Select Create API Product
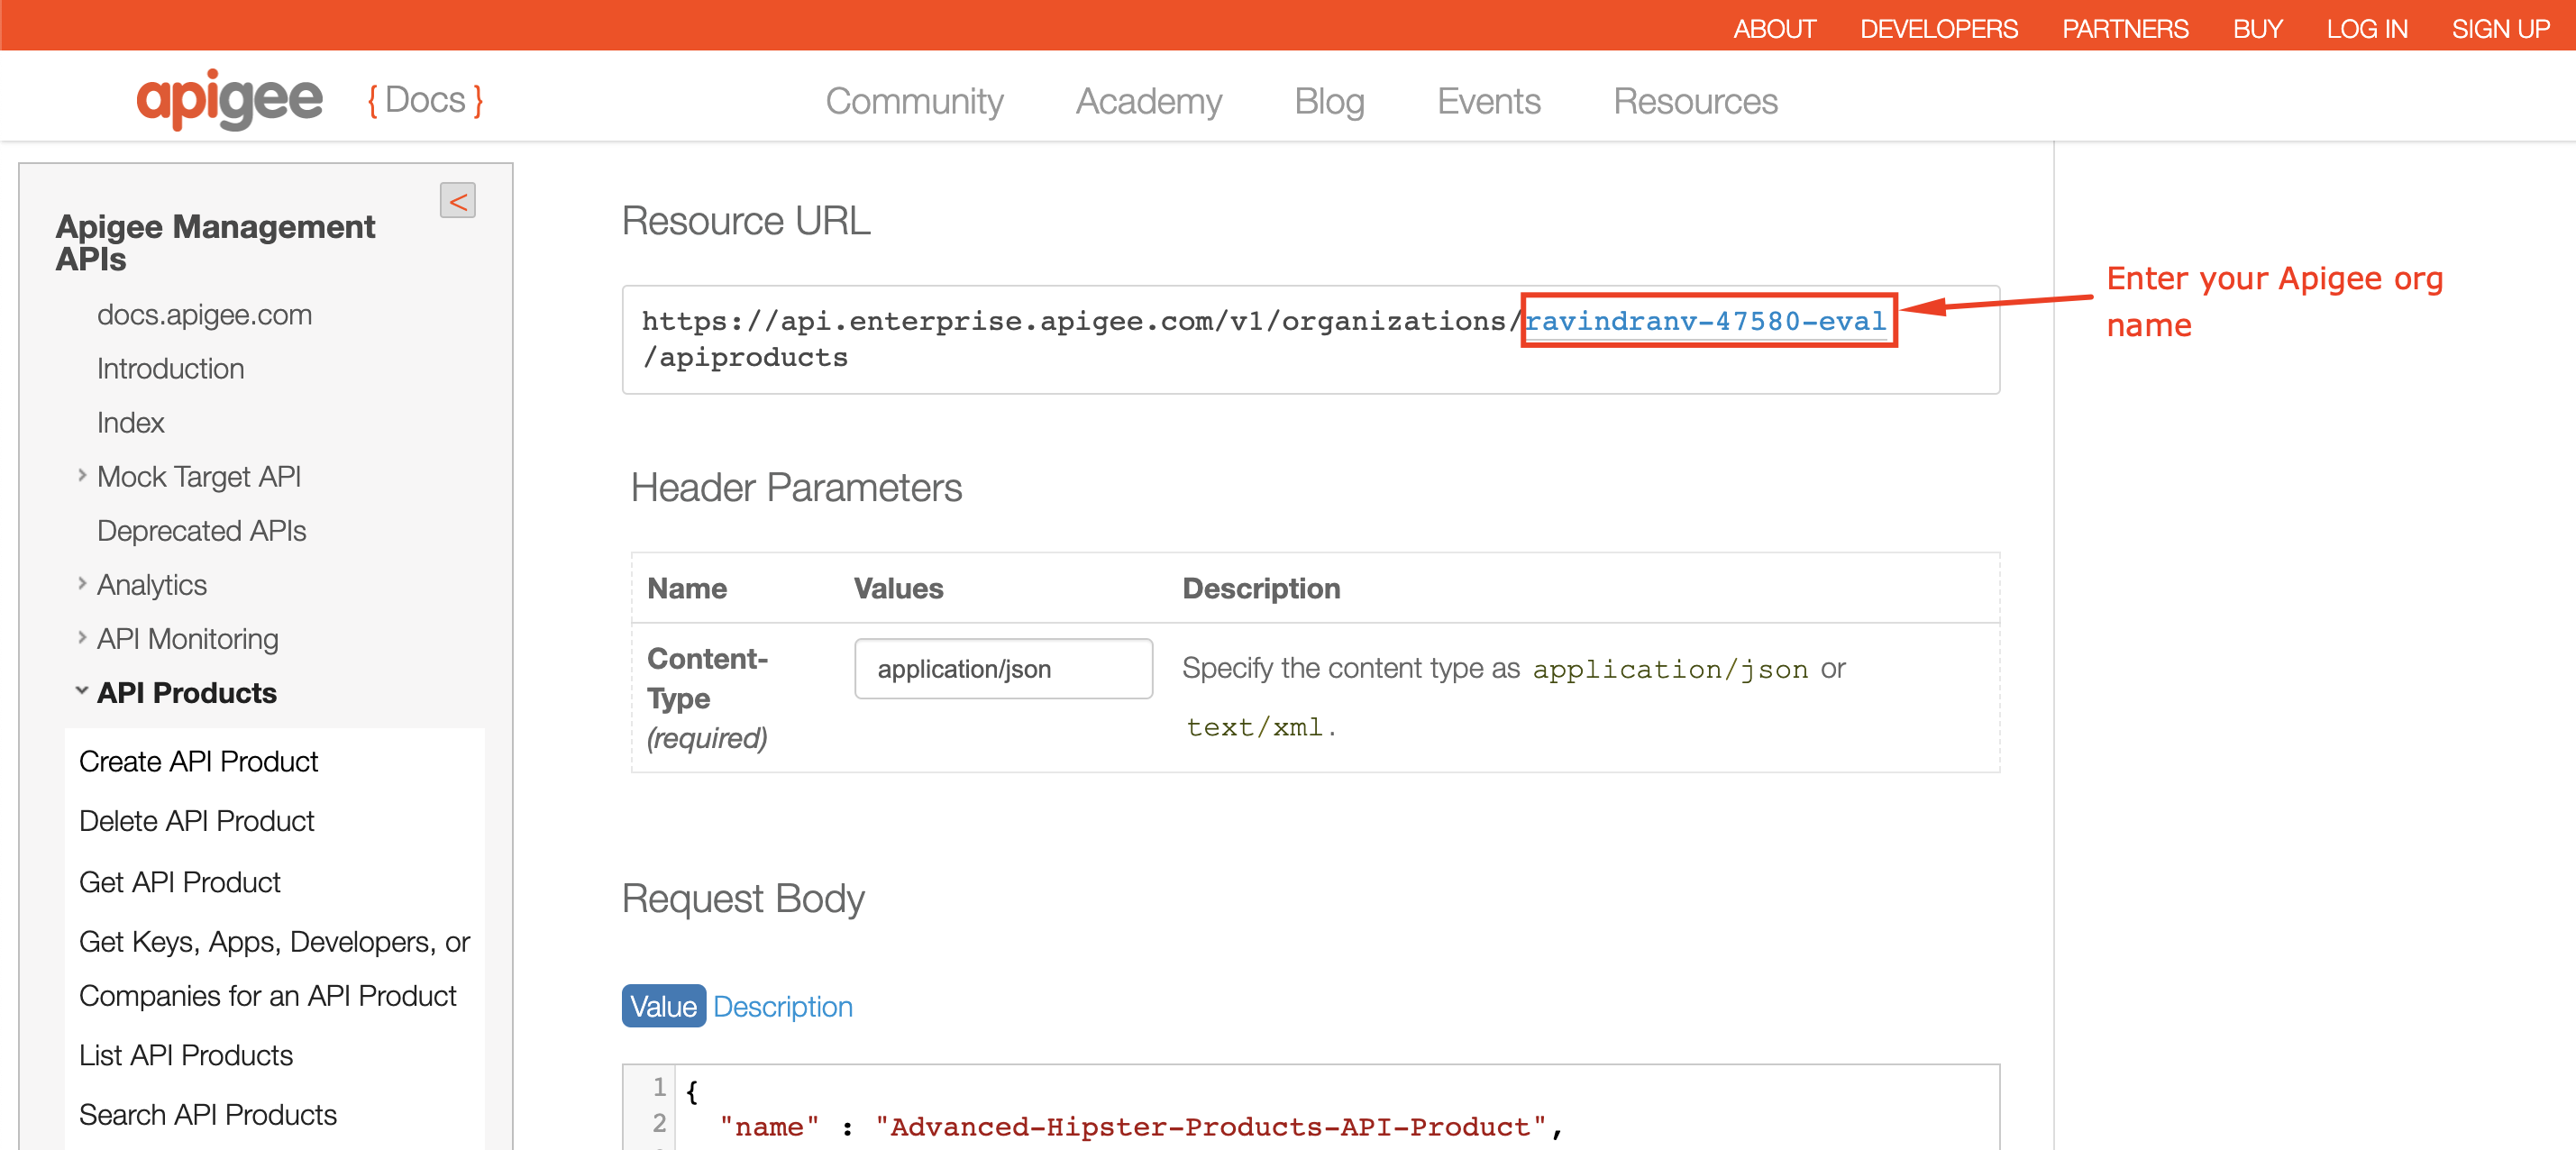This screenshot has width=2576, height=1150. point(198,762)
